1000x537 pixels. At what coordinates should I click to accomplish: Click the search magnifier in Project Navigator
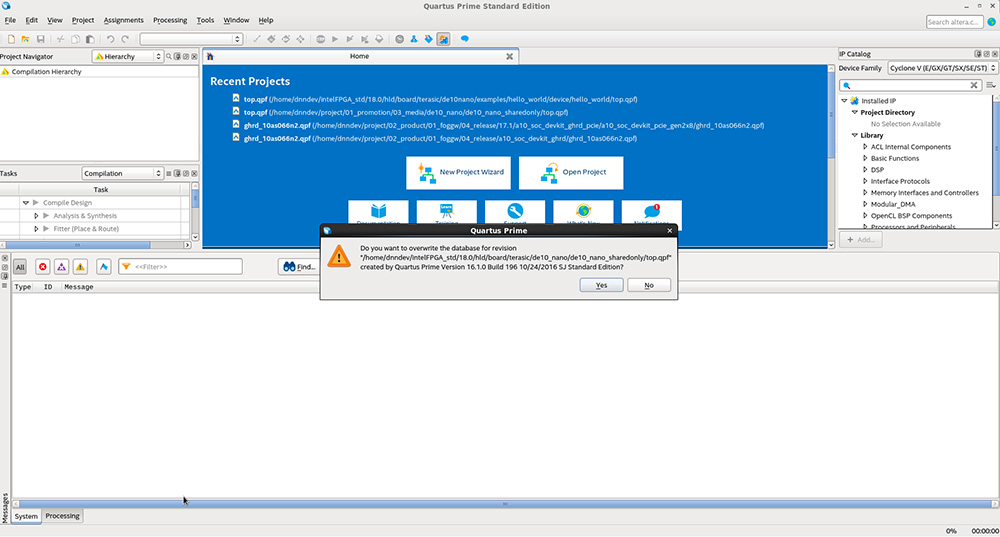[169, 57]
